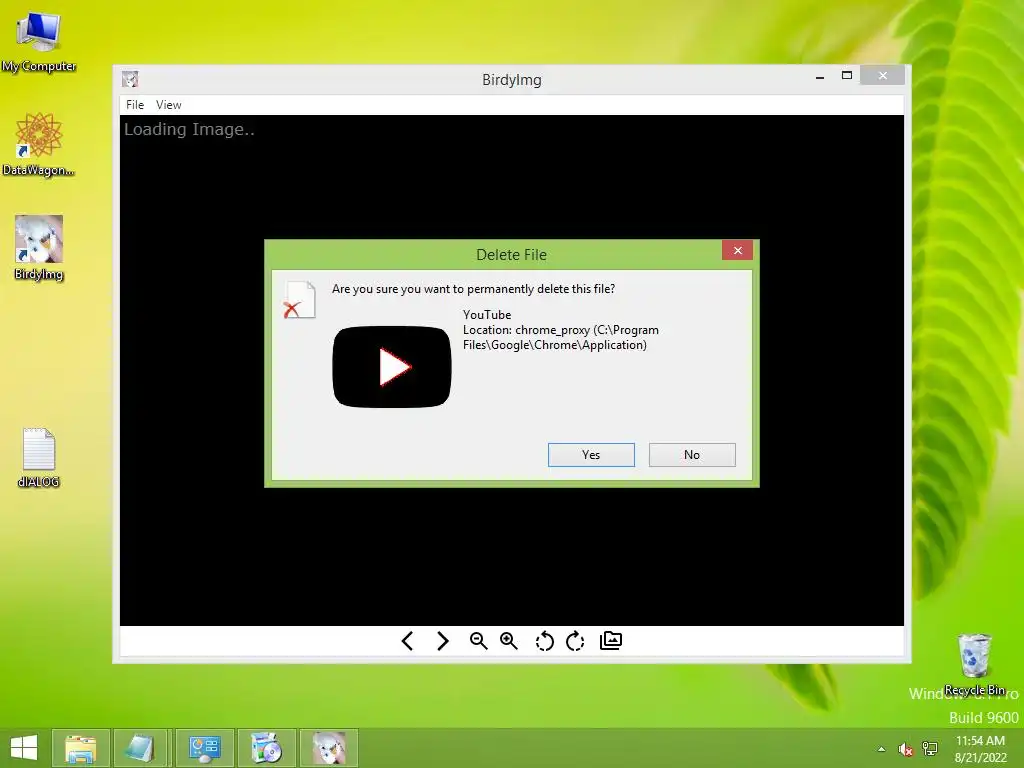Screen dimensions: 1024x768
Task: Maximize the BirdyImg window
Action: pyautogui.click(x=847, y=76)
